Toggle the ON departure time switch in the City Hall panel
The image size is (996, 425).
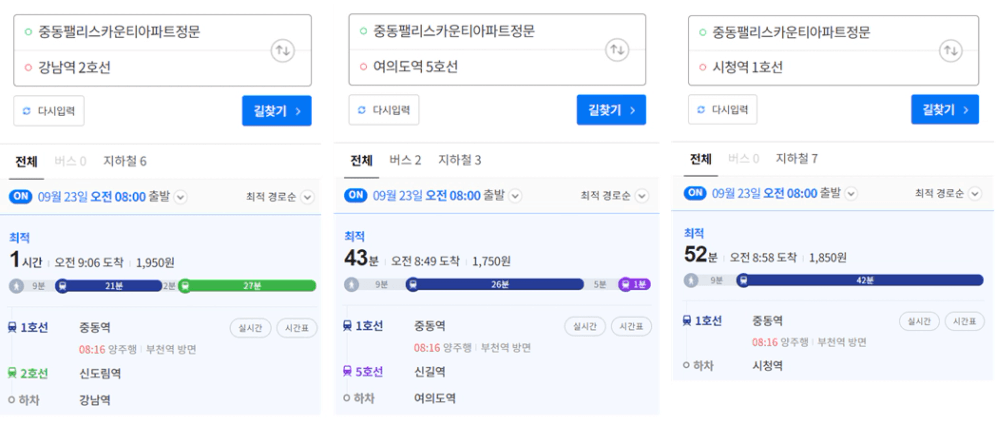tap(695, 192)
